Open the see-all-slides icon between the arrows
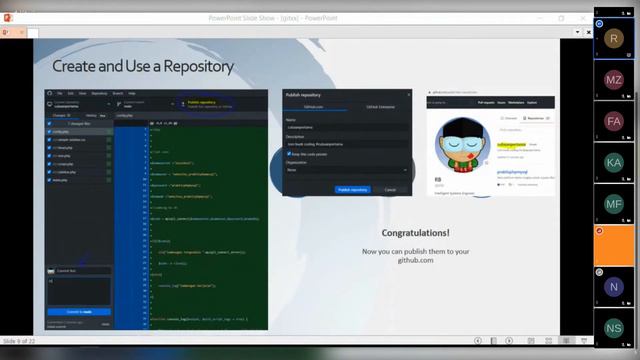Viewport: 640px width, 360px height. point(493,340)
